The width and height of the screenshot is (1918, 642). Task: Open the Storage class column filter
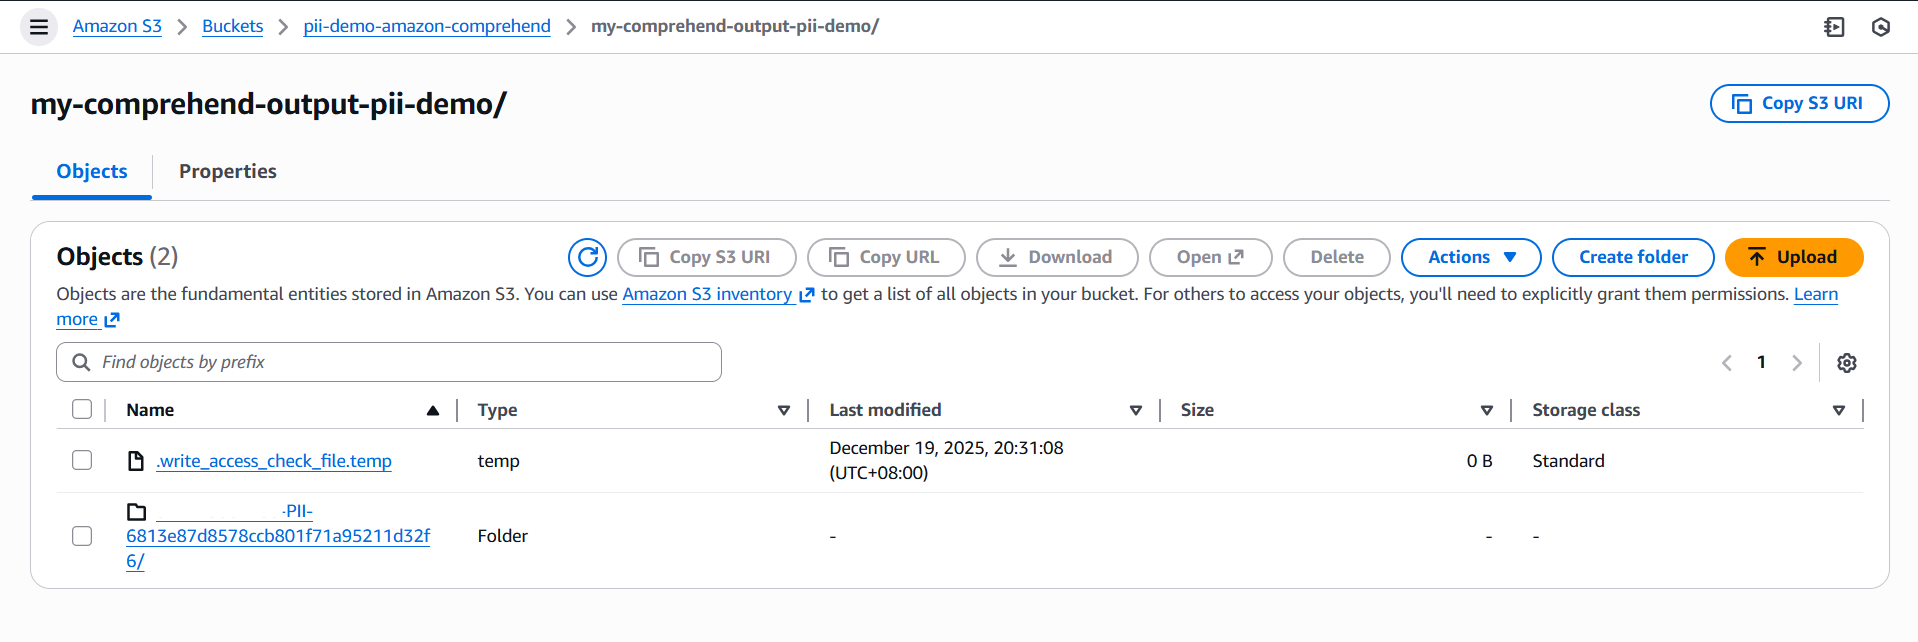click(1839, 410)
